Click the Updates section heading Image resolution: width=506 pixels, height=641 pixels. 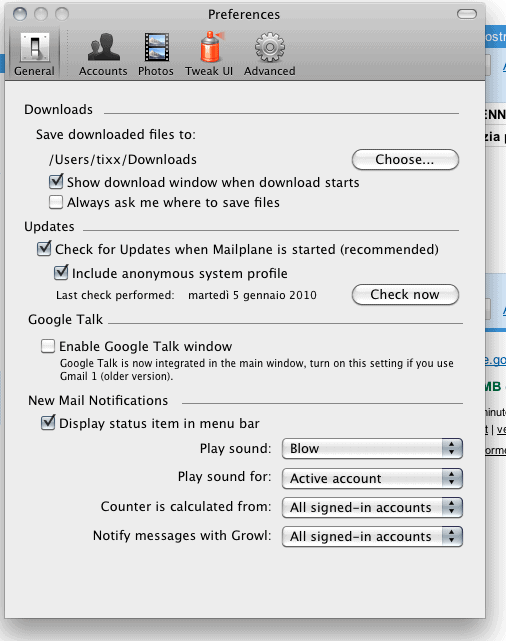click(x=49, y=226)
